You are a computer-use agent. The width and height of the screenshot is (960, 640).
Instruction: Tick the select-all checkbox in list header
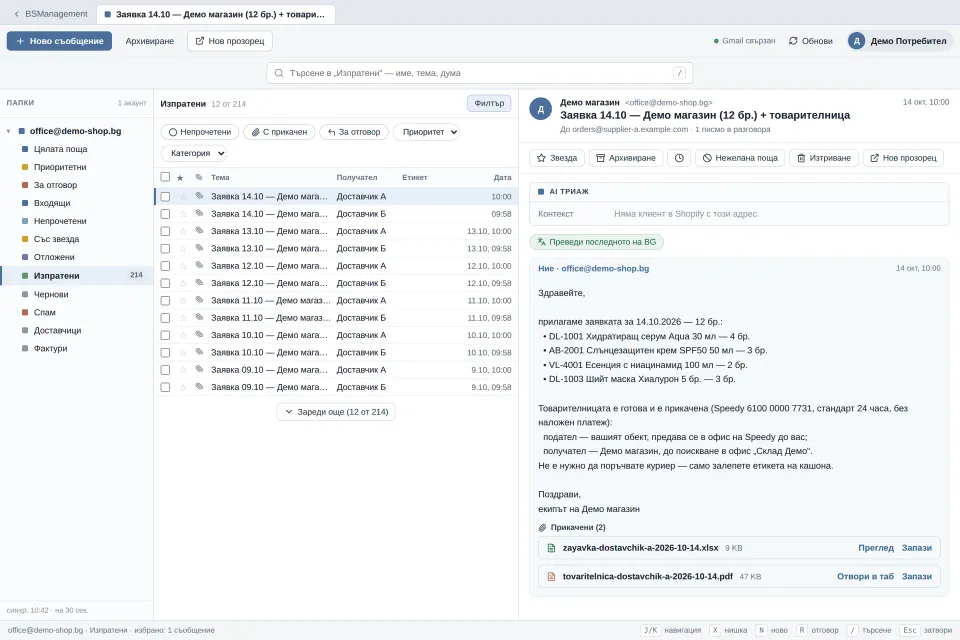point(165,177)
